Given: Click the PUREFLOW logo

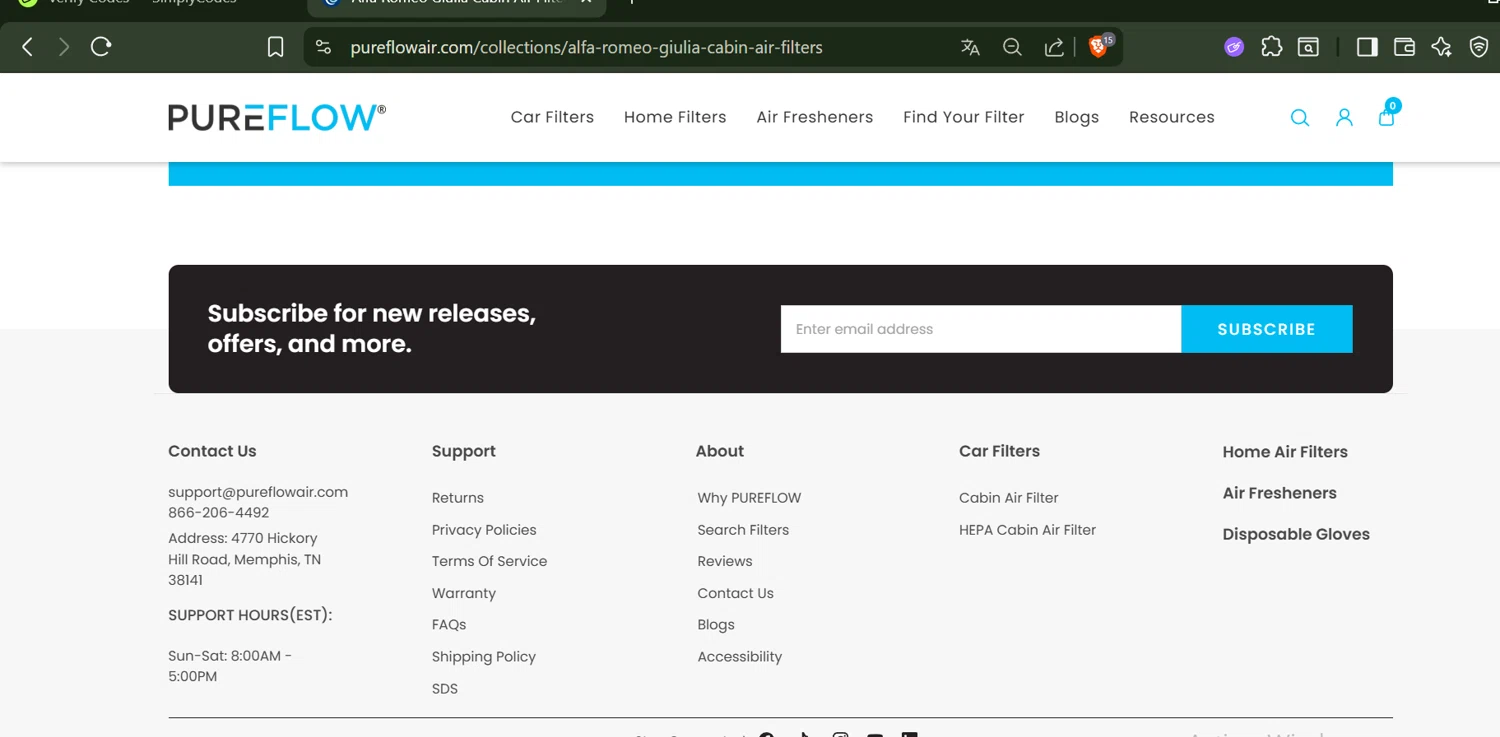Looking at the screenshot, I should click(x=277, y=118).
